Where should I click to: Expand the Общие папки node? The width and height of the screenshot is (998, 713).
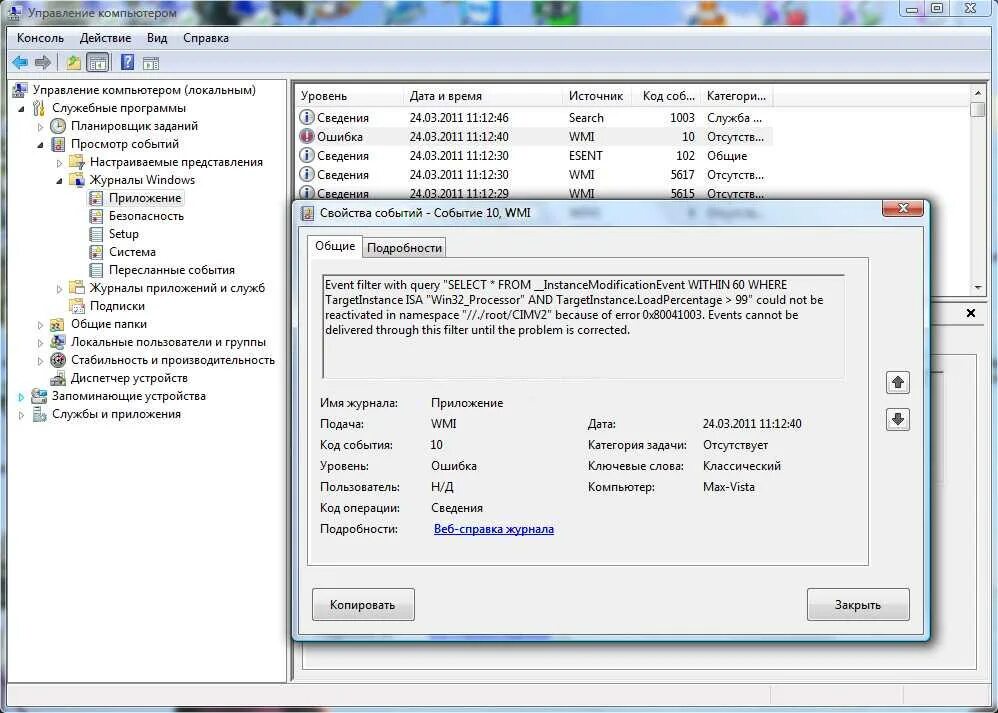click(41, 325)
